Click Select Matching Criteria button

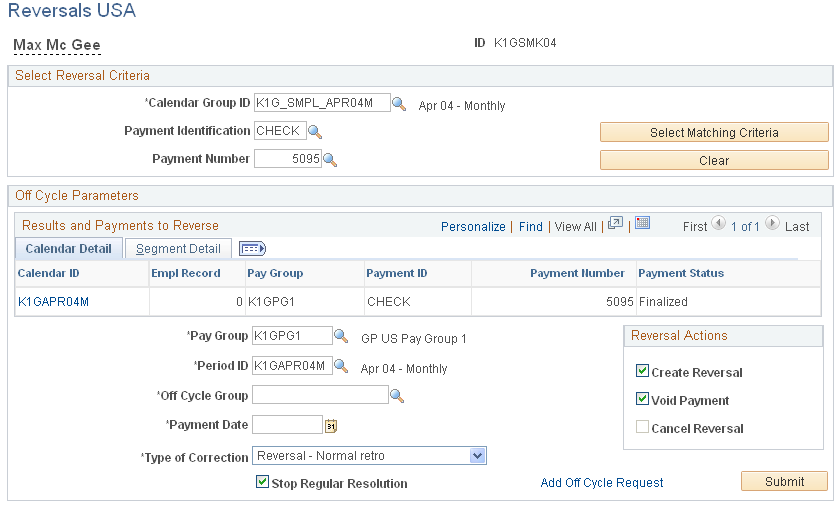(714, 132)
